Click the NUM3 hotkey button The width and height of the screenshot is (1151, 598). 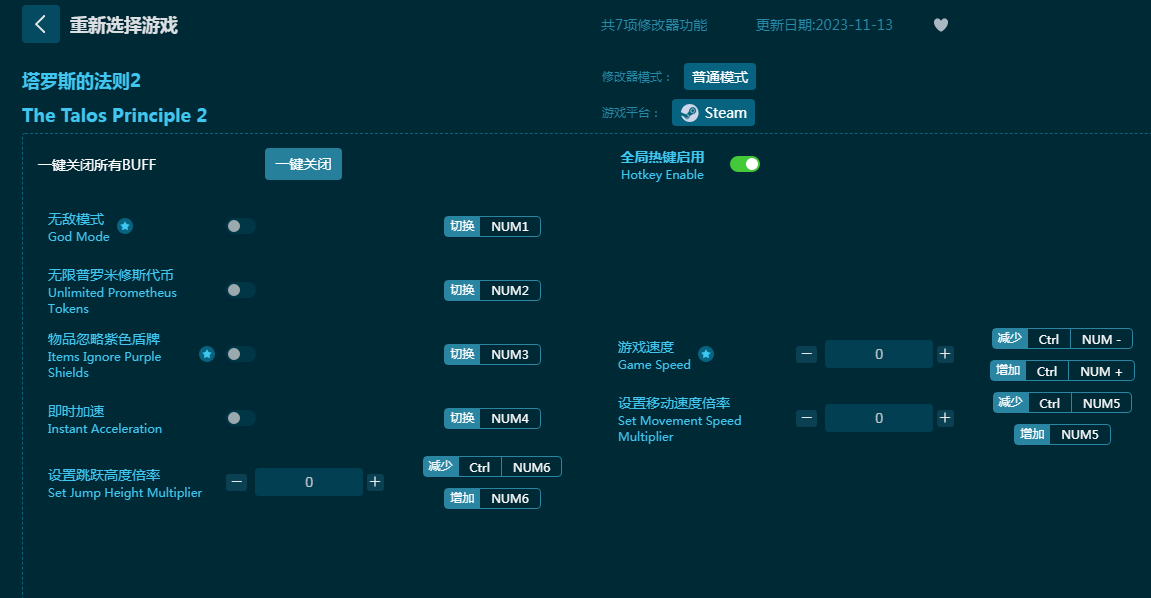tap(492, 354)
